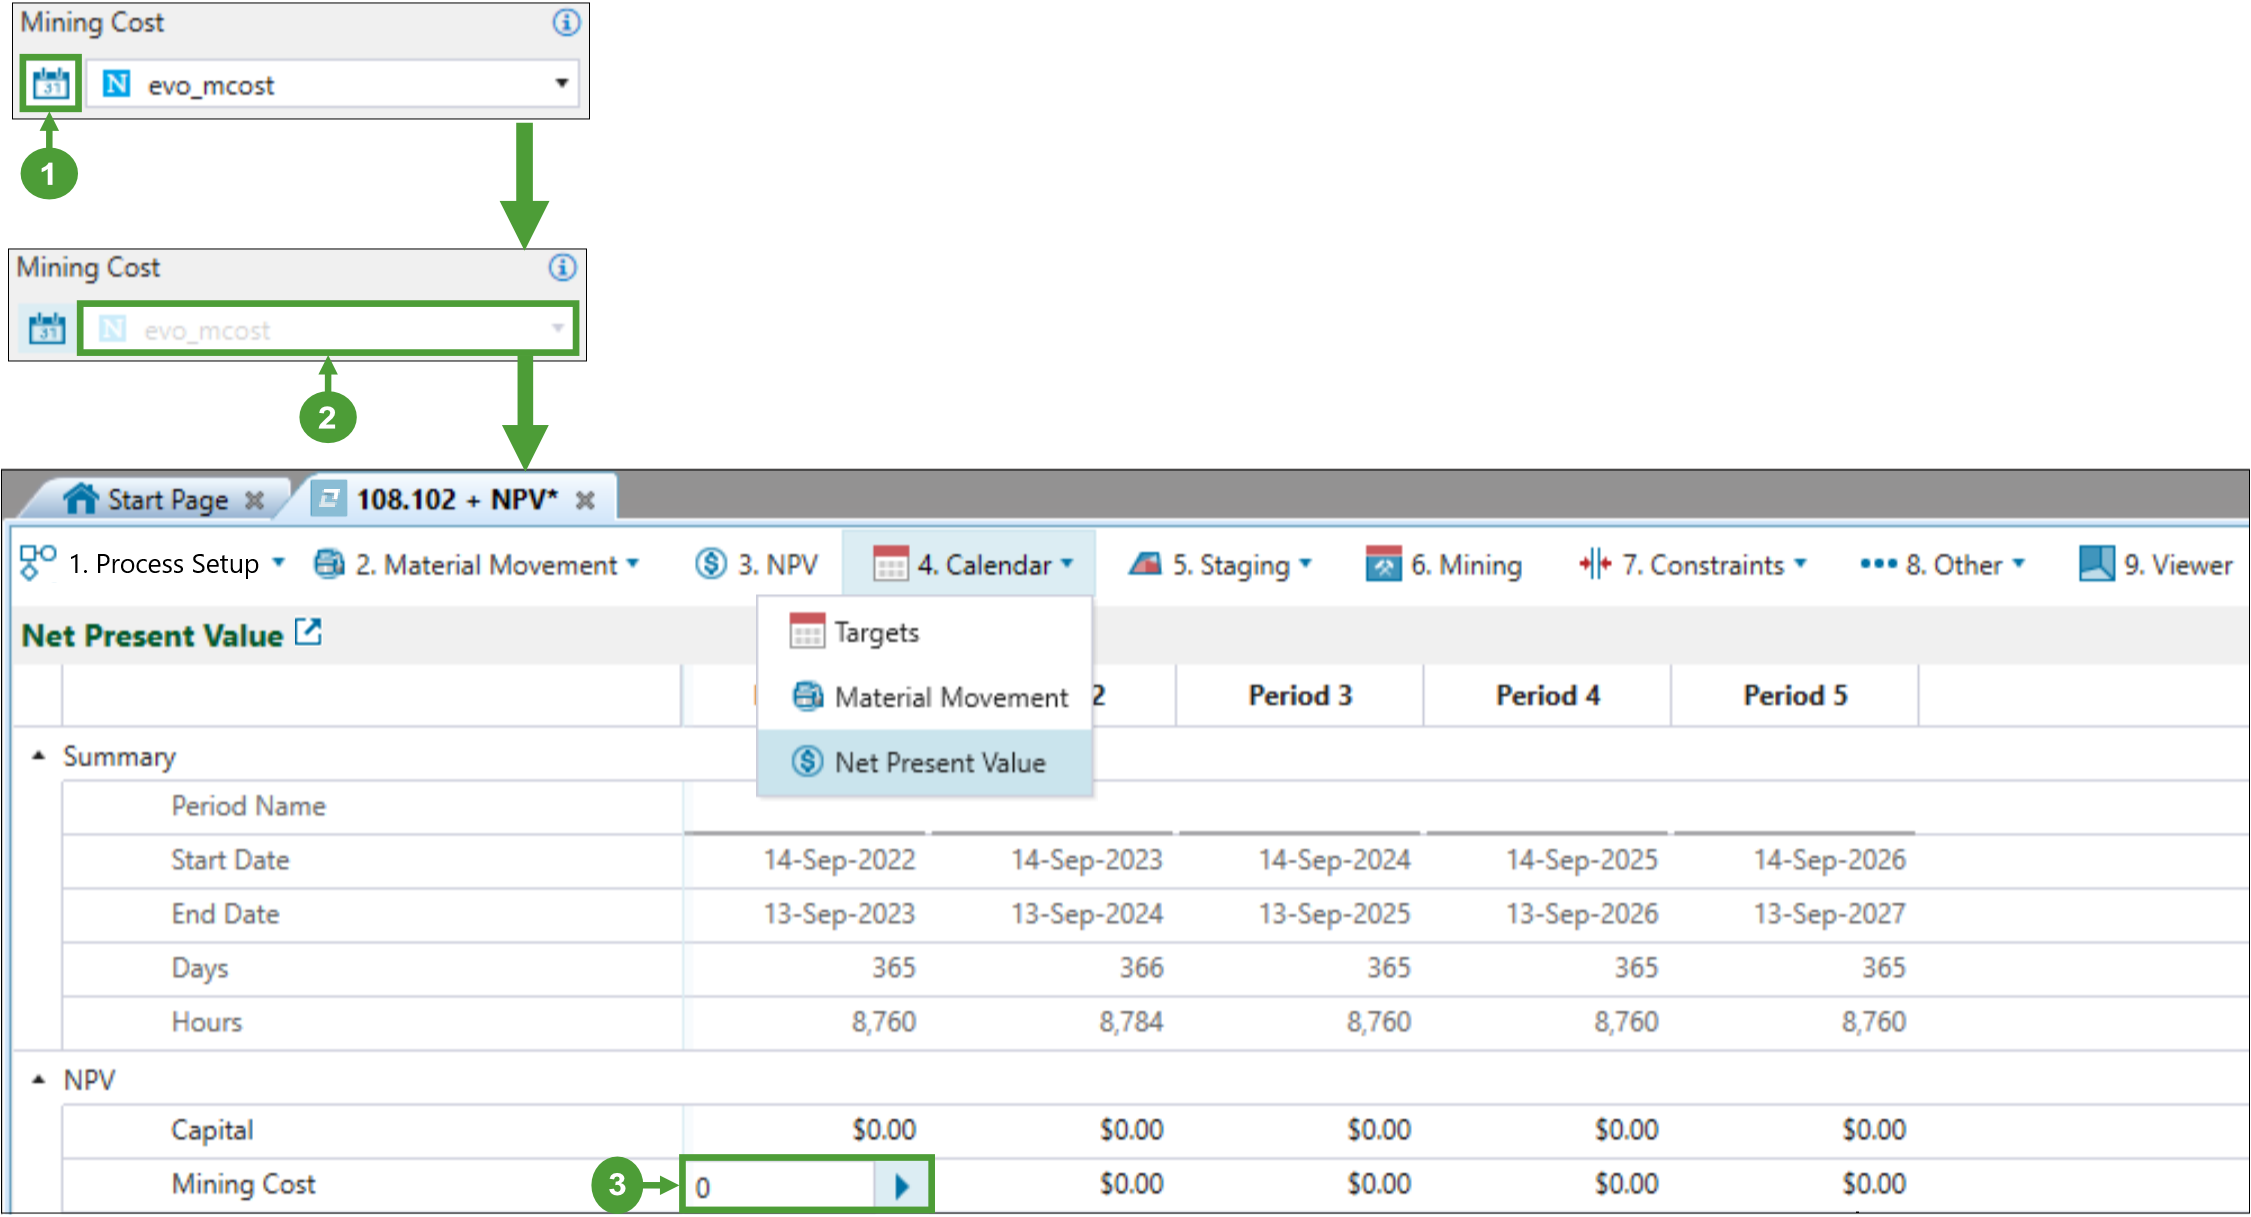The width and height of the screenshot is (2251, 1217).
Task: Collapse the Summary section
Action: pyautogui.click(x=38, y=756)
